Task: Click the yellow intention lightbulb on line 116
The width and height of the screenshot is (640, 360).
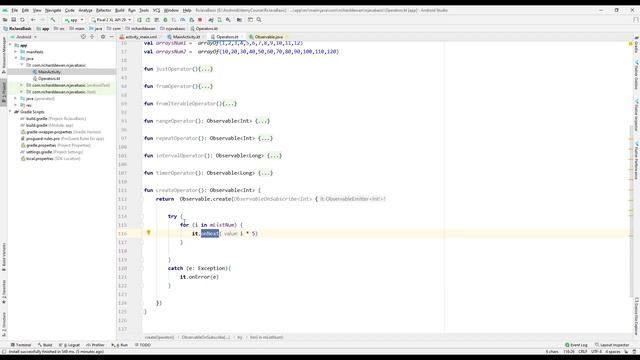Action: pyautogui.click(x=149, y=233)
